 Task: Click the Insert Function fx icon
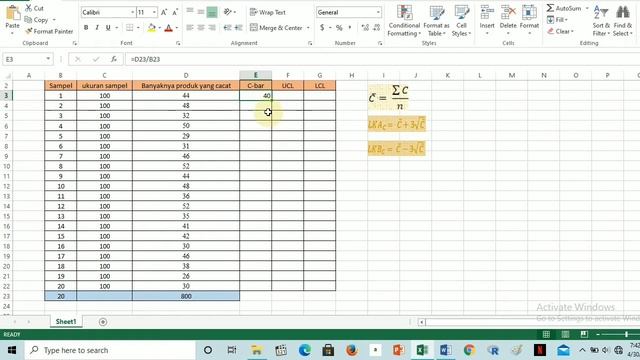click(114, 59)
